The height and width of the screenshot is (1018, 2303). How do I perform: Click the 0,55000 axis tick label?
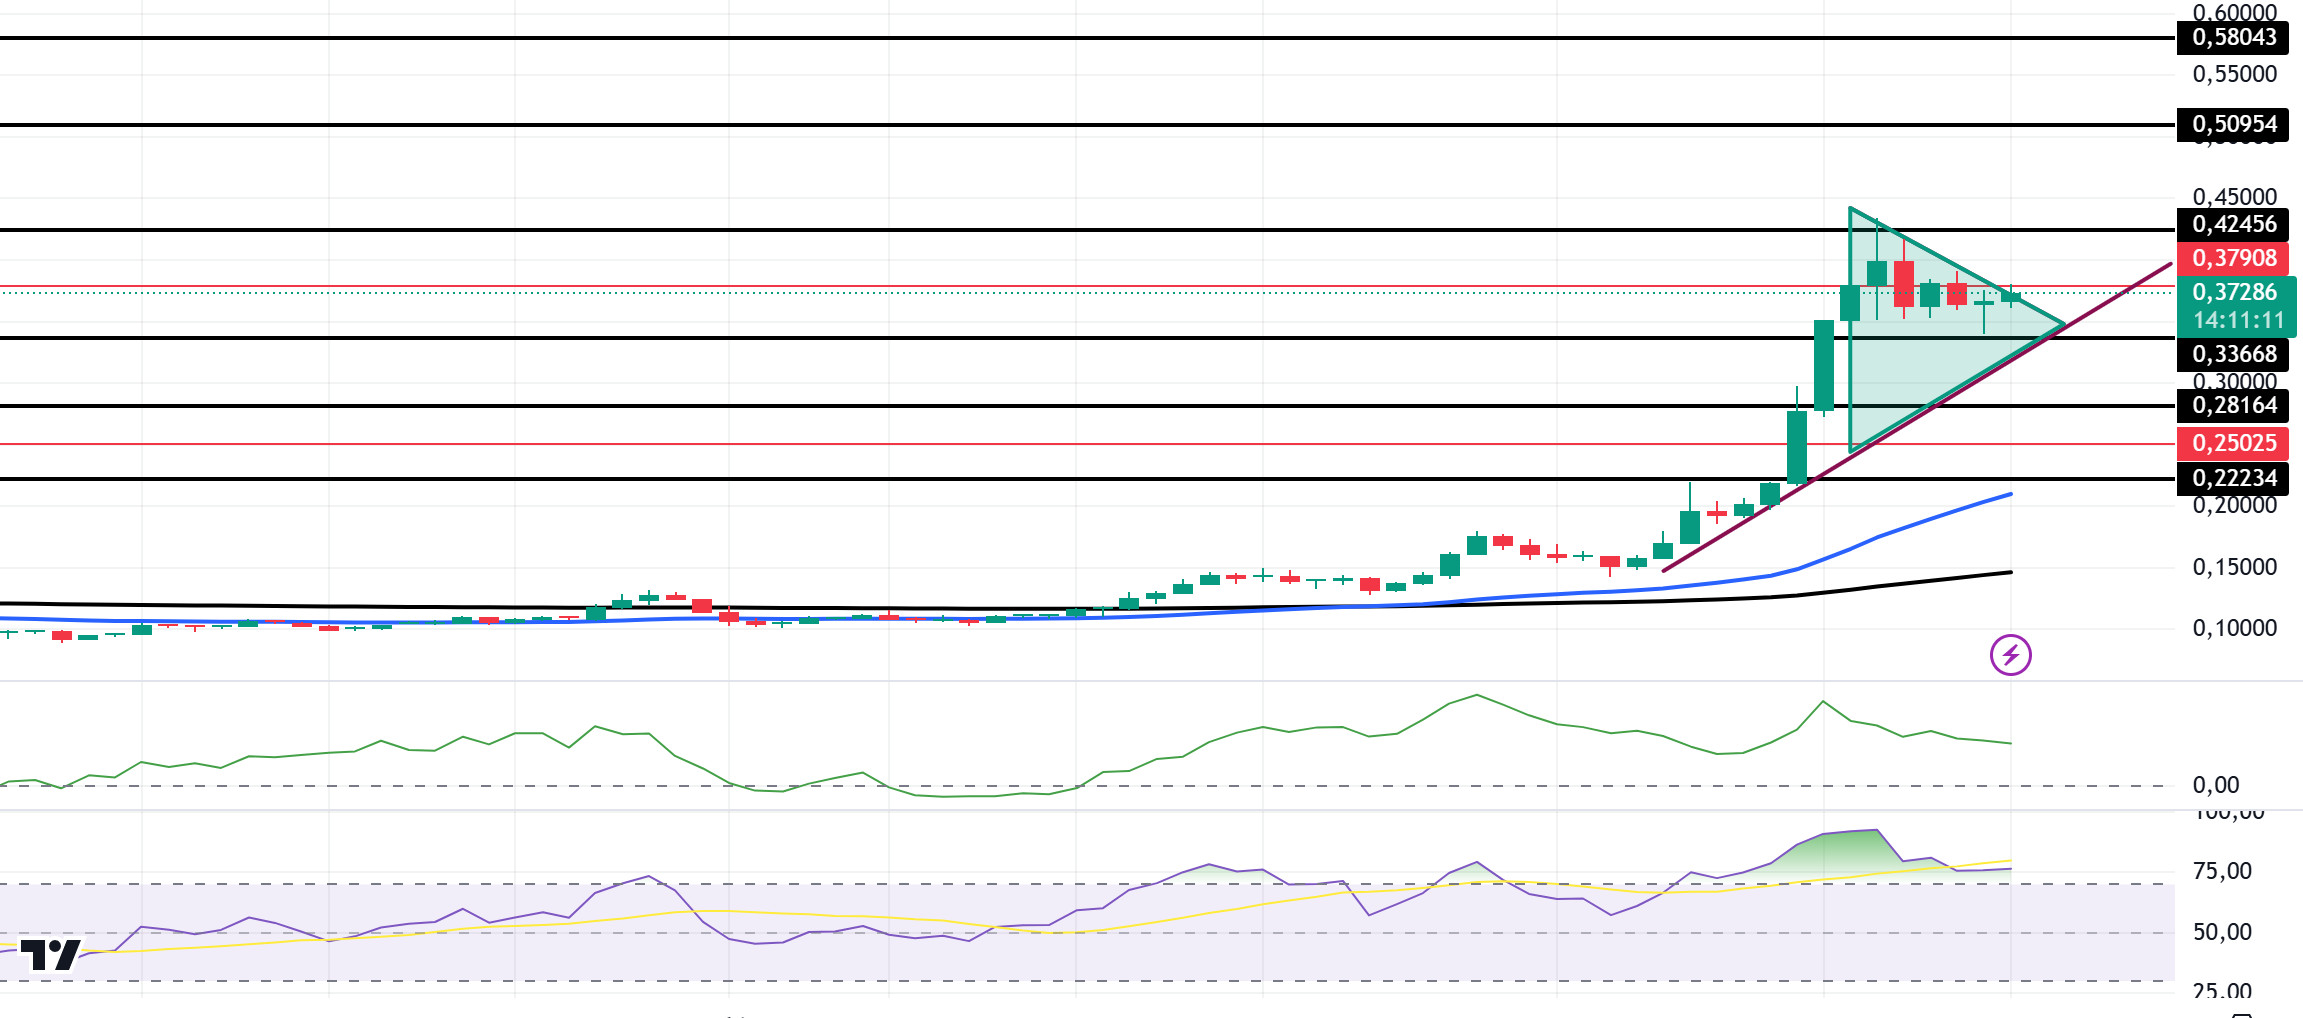click(2234, 75)
